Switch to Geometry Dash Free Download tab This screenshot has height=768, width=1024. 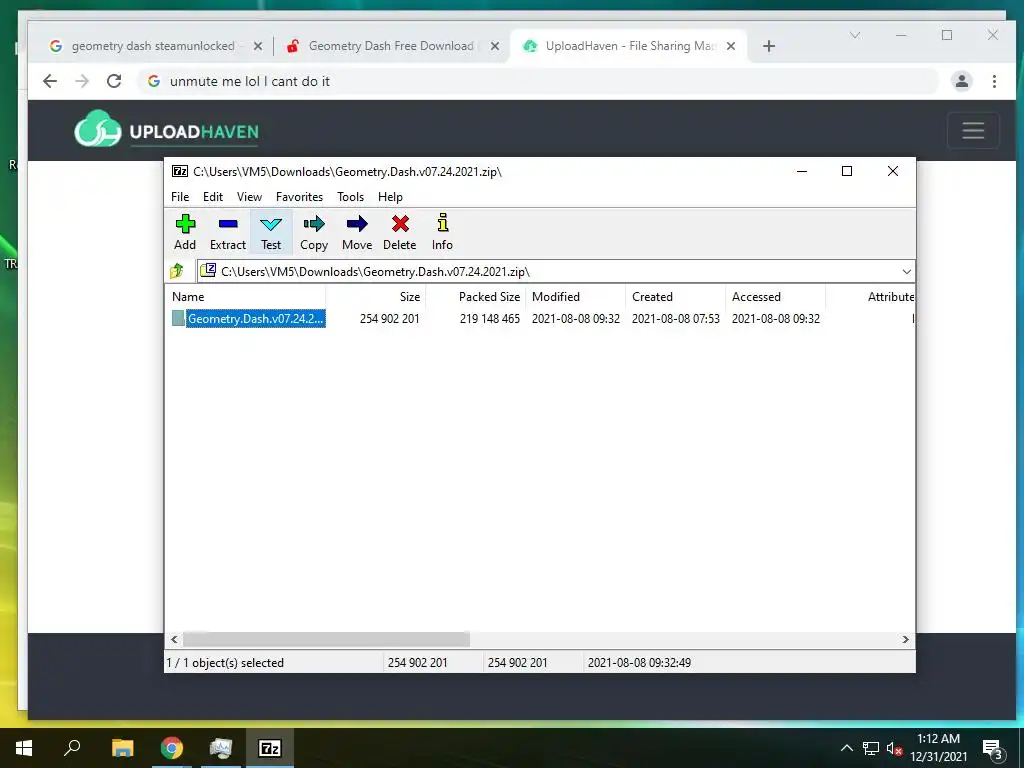pos(391,46)
